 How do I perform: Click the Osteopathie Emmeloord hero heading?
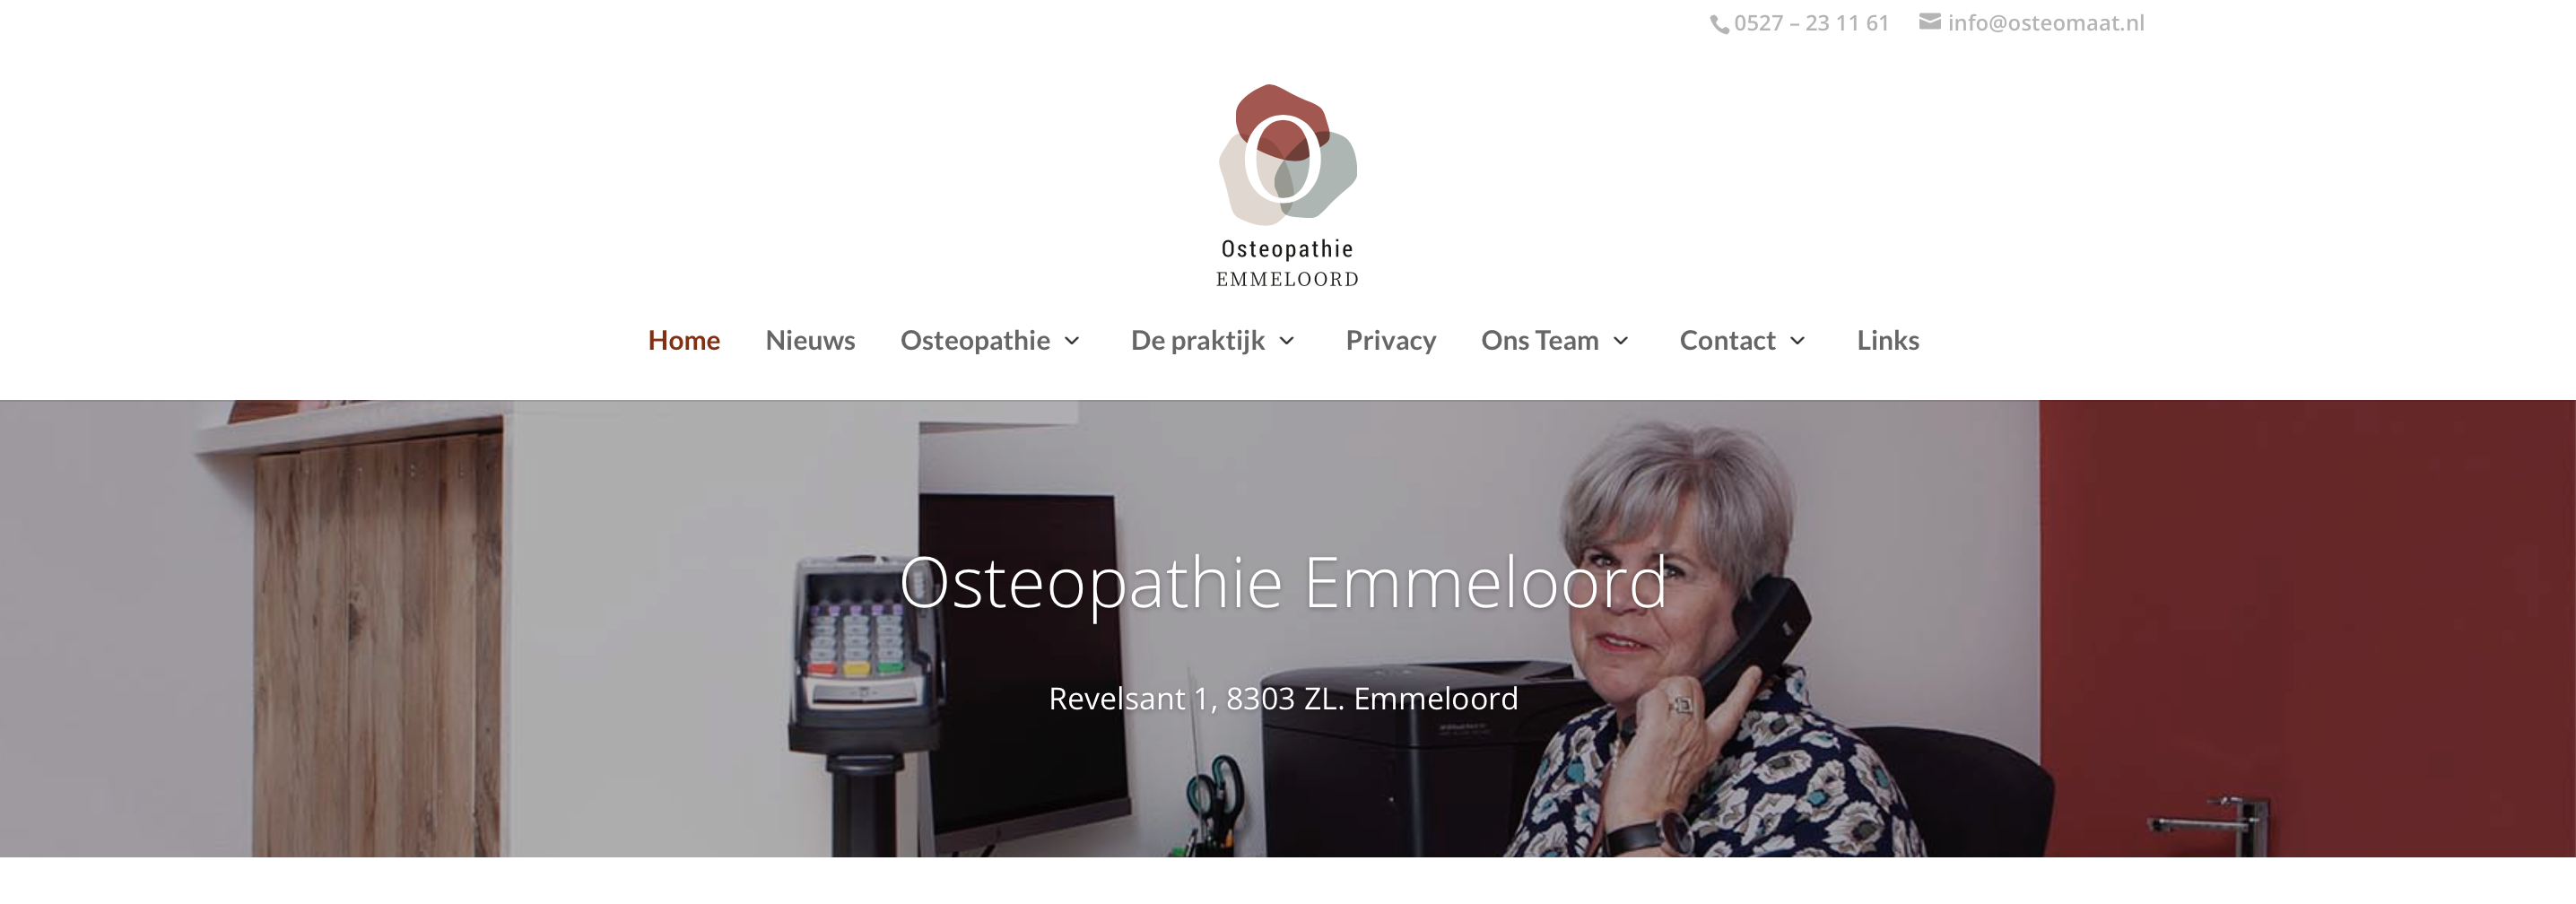coord(1283,583)
